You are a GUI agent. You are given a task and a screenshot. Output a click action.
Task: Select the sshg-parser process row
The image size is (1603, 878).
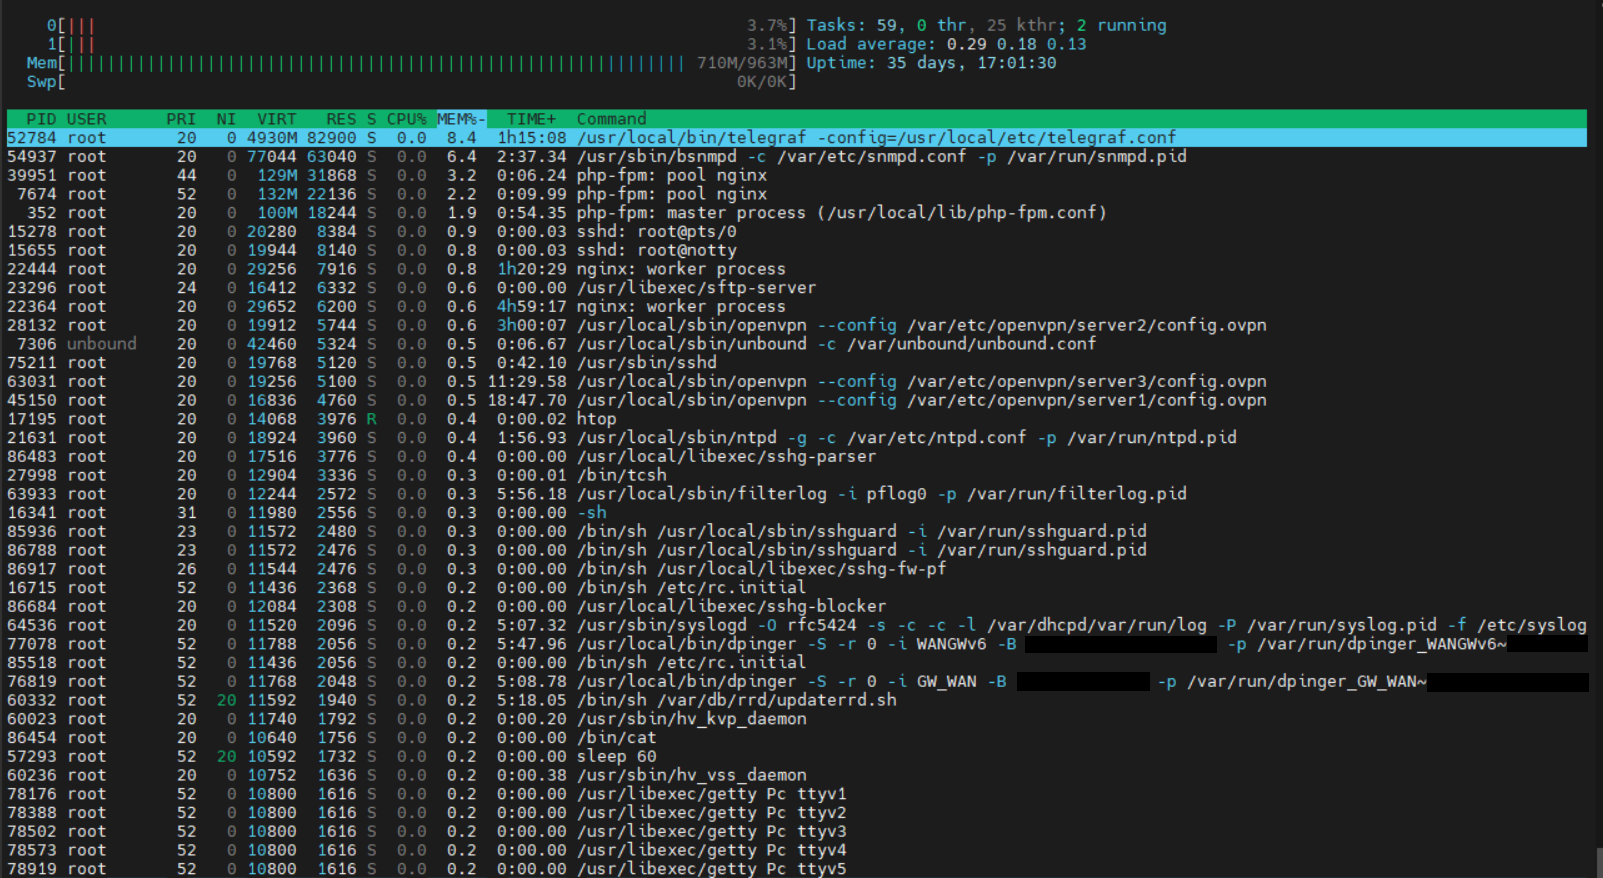pos(796,456)
